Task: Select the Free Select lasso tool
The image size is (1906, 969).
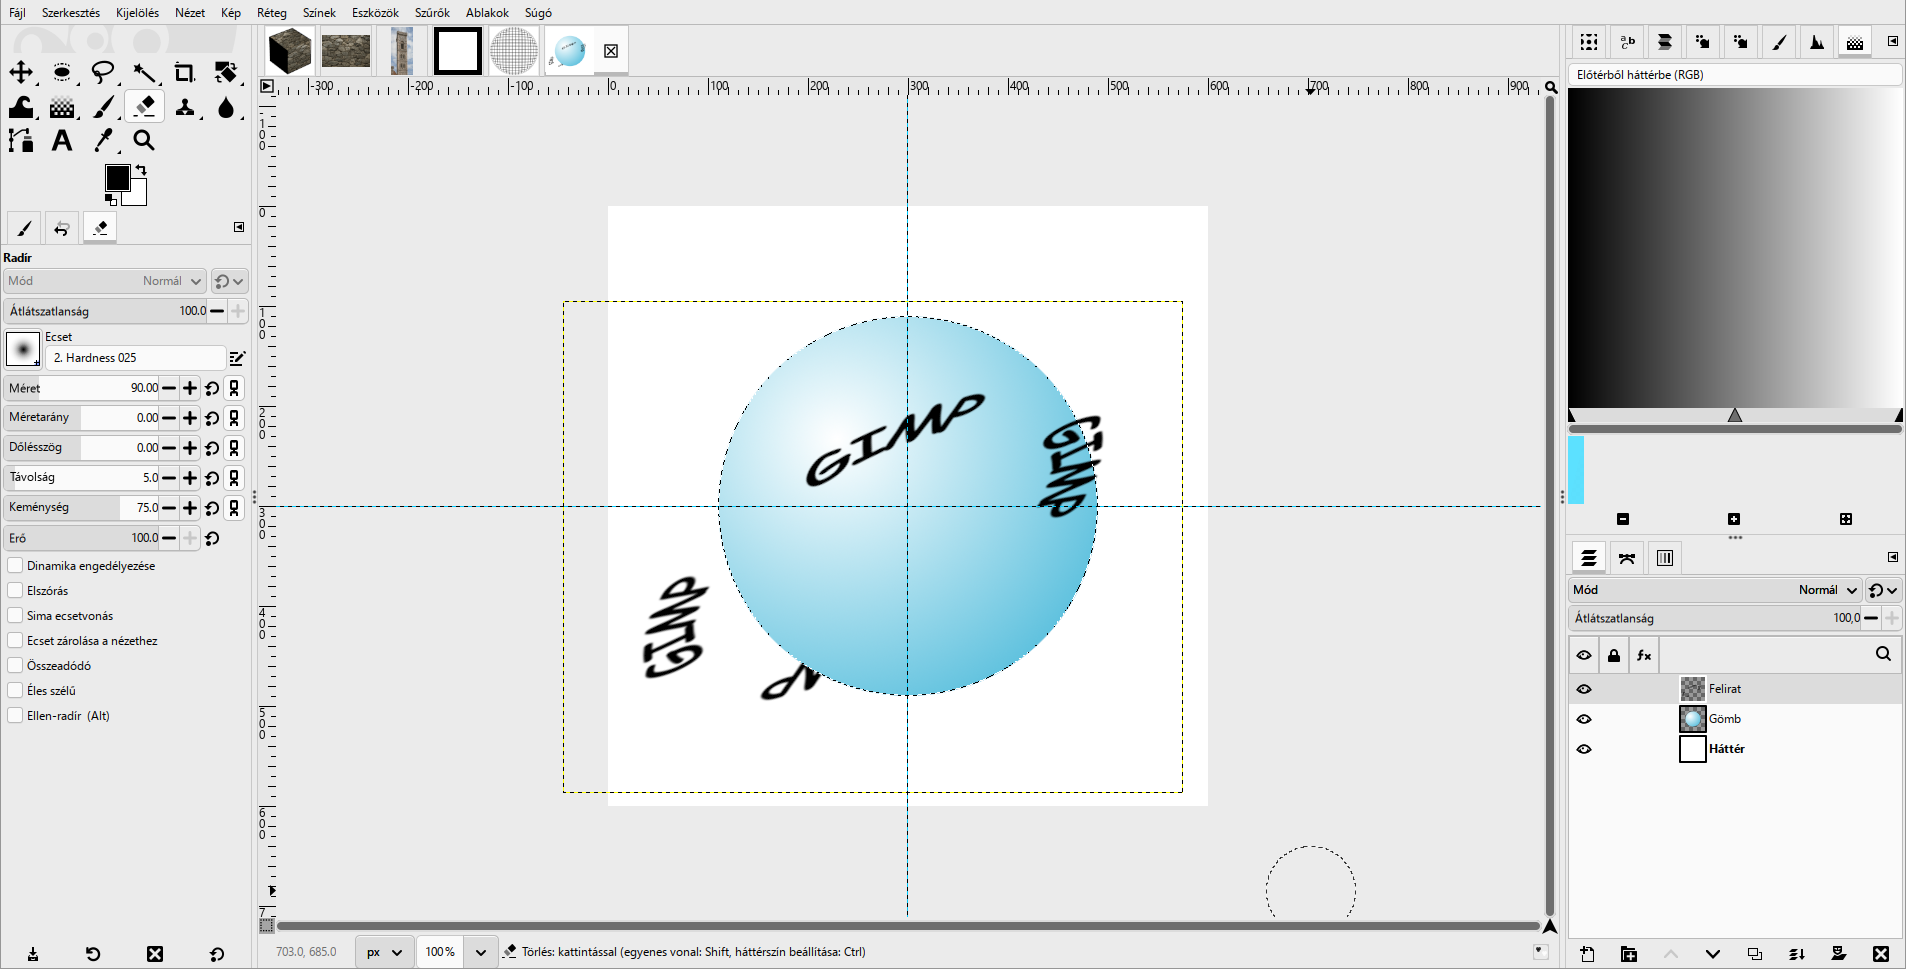Action: click(x=103, y=72)
